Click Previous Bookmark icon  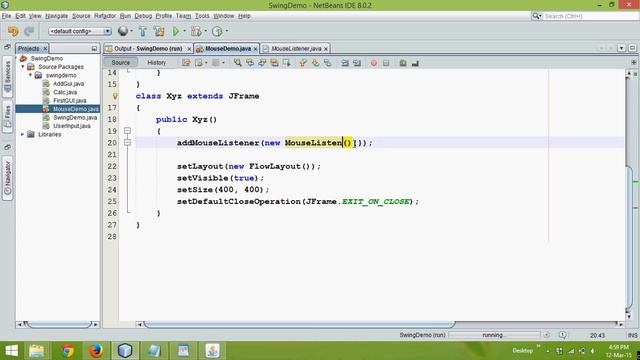coord(303,63)
